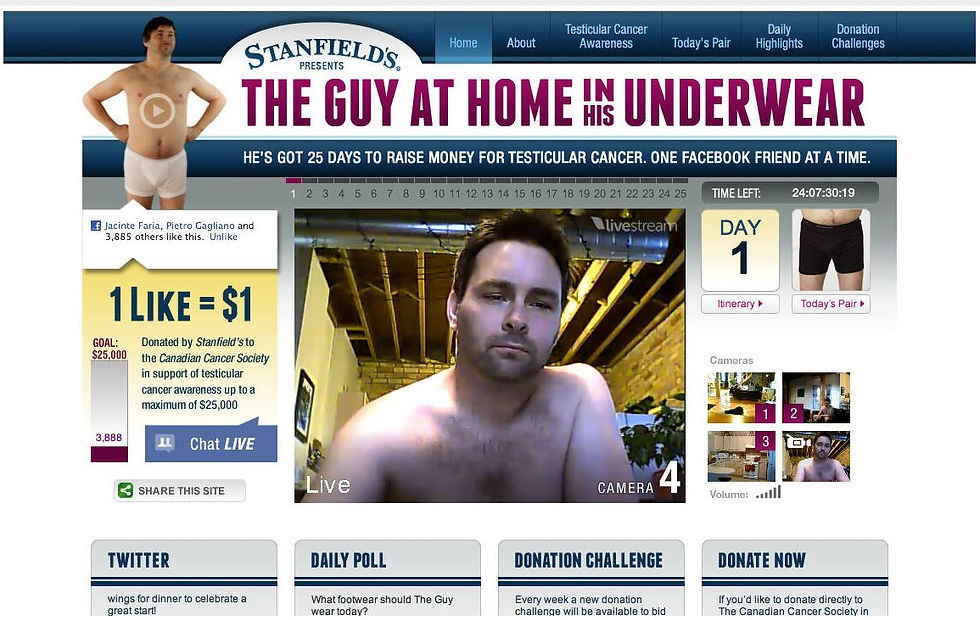
Task: Select day 13 on the timeline
Action: [487, 194]
